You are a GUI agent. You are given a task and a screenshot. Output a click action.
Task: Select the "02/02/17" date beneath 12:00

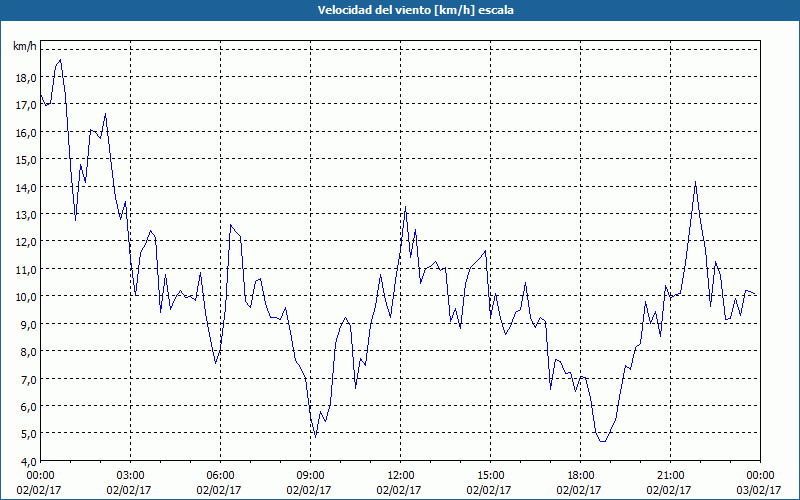(399, 490)
